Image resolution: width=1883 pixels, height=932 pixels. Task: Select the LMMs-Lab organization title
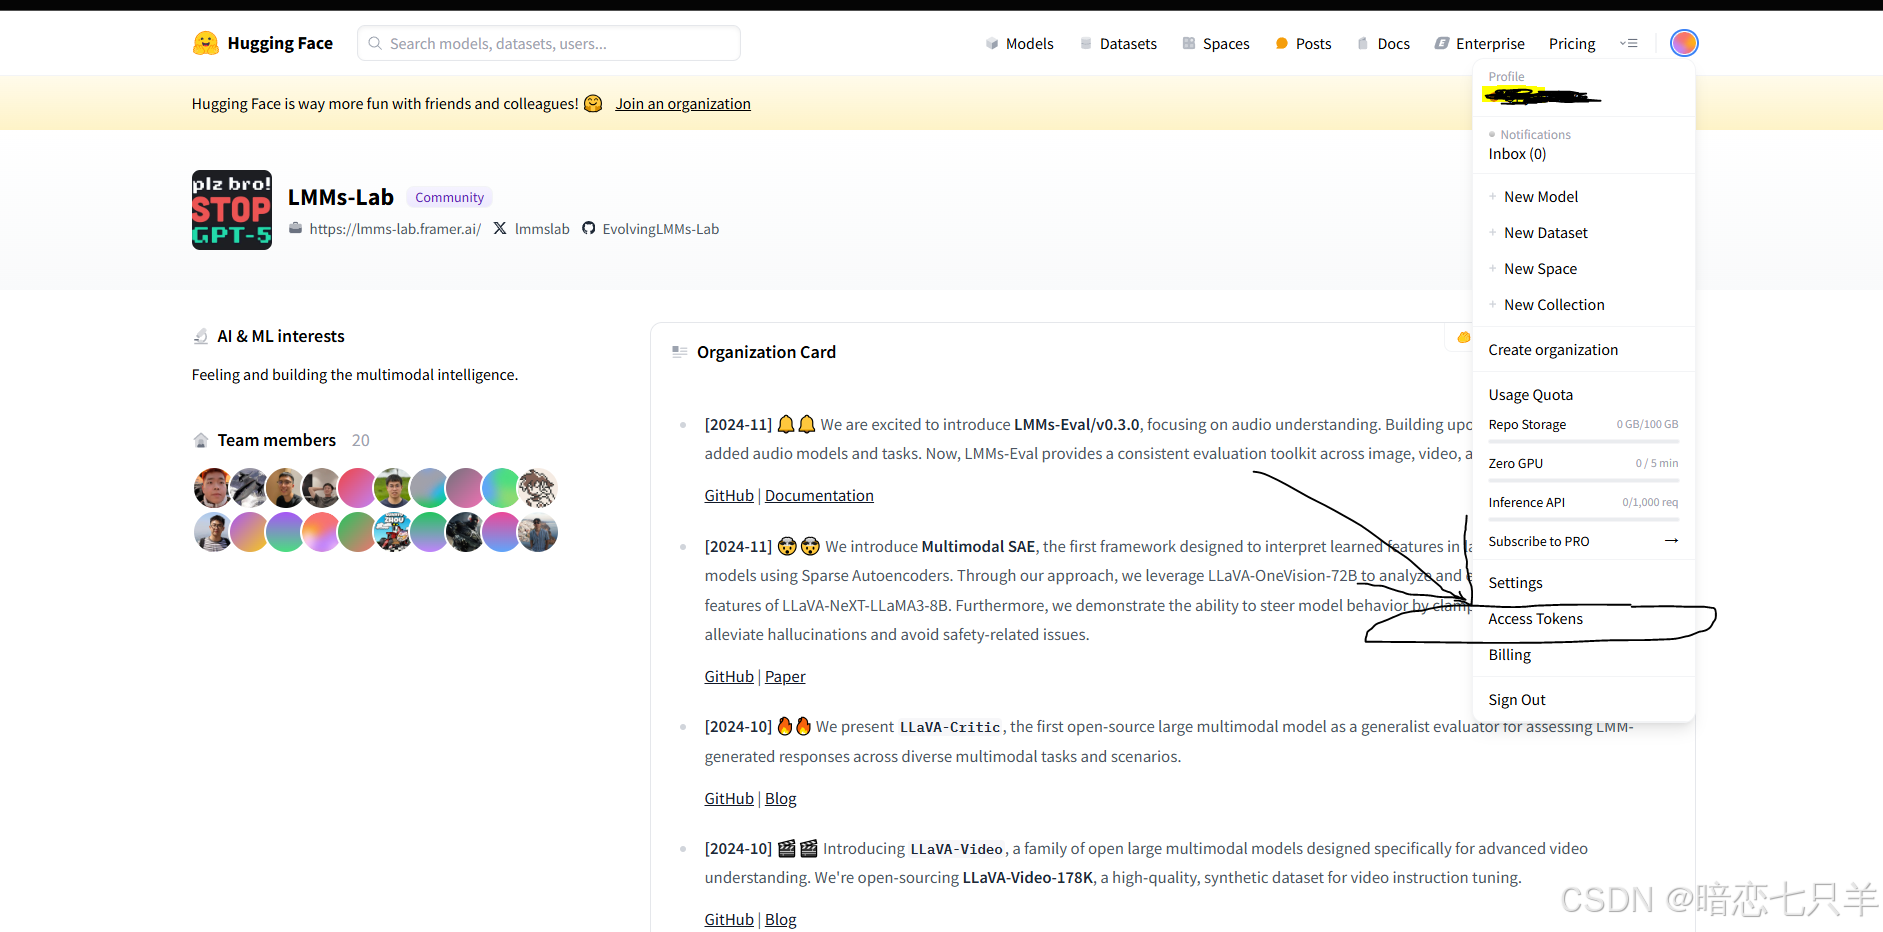pyautogui.click(x=341, y=197)
